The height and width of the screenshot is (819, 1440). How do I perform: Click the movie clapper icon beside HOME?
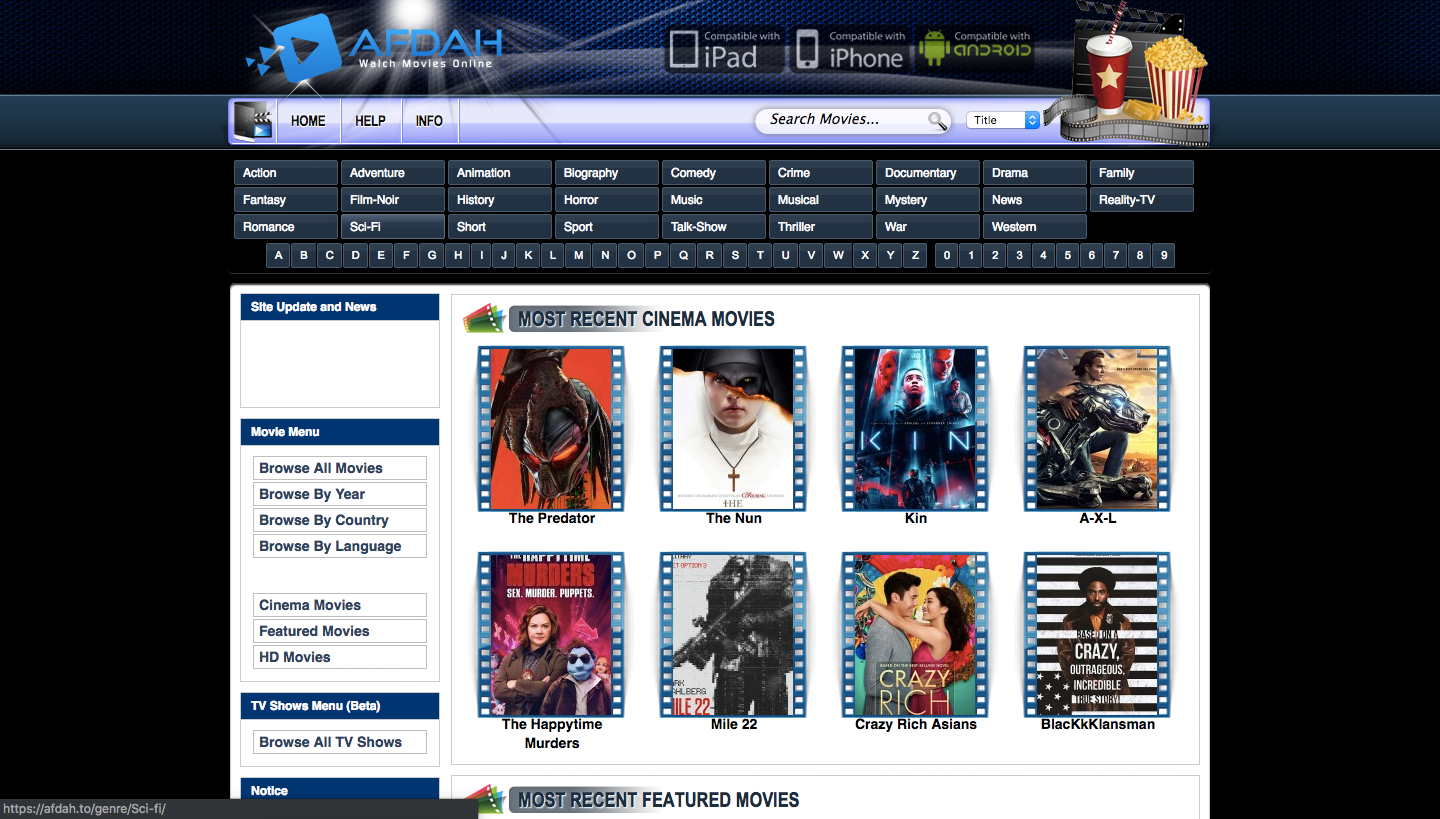click(x=253, y=122)
